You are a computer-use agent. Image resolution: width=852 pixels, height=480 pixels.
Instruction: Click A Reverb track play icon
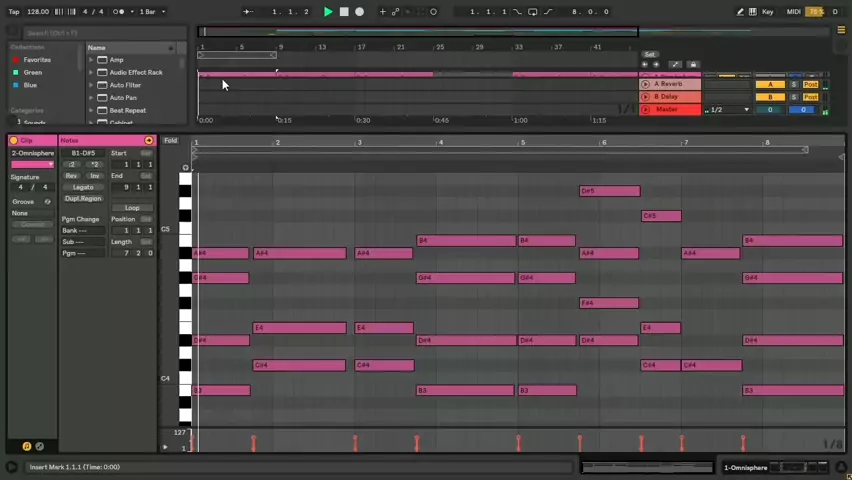point(646,84)
